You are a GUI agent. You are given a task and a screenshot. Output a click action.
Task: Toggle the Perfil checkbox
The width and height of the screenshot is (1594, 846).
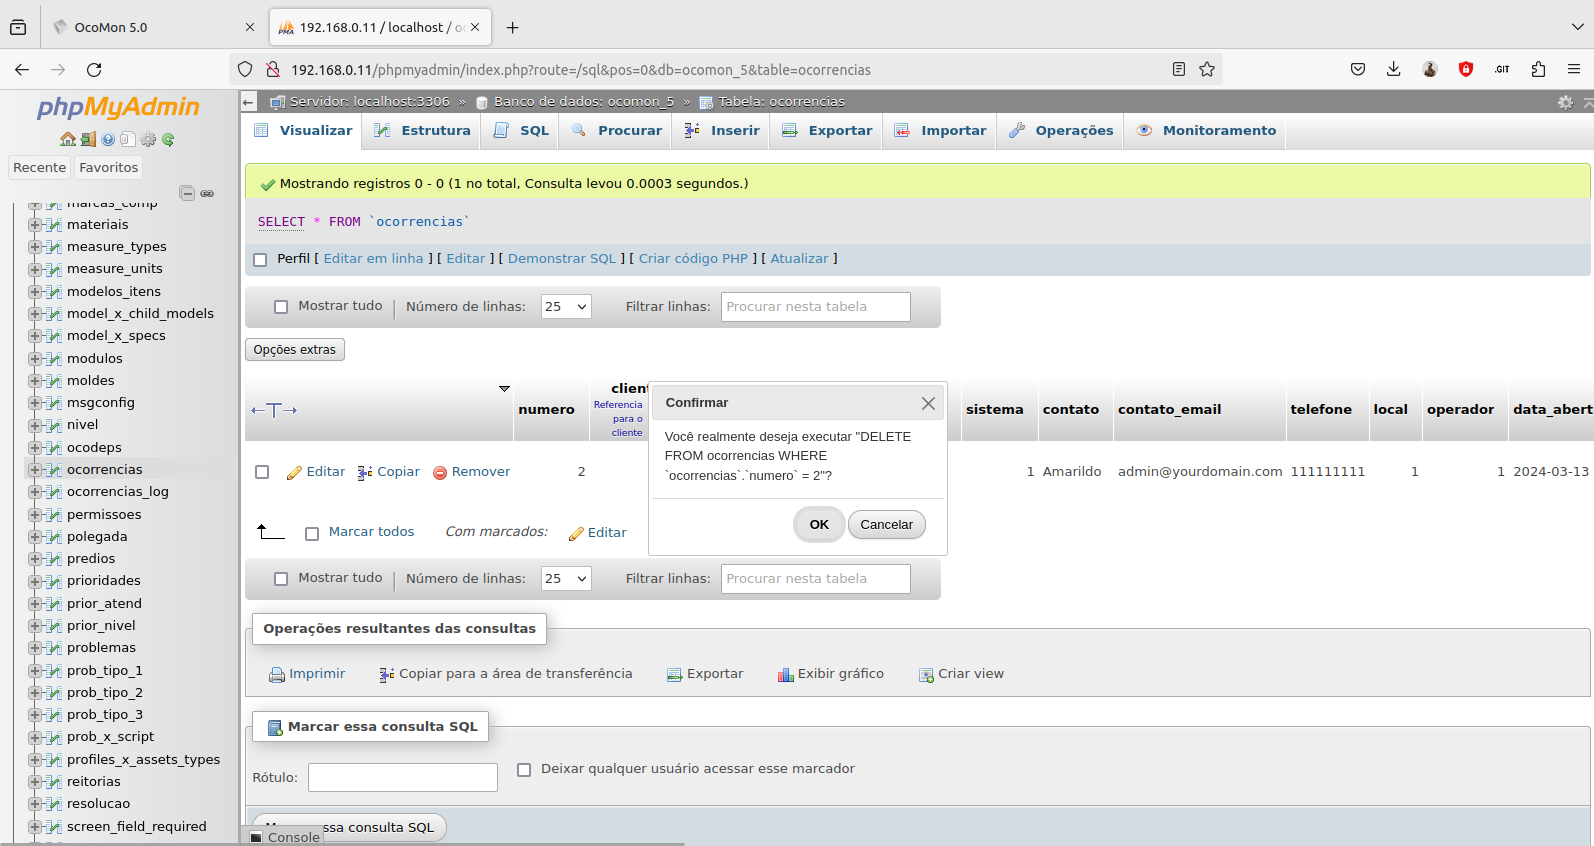coord(260,260)
